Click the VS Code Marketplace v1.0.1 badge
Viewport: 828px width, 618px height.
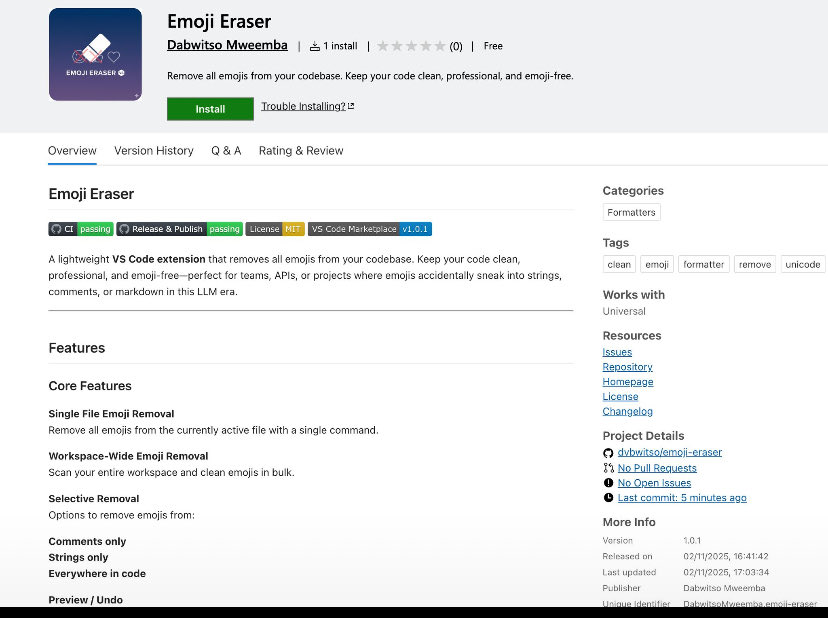coord(370,228)
